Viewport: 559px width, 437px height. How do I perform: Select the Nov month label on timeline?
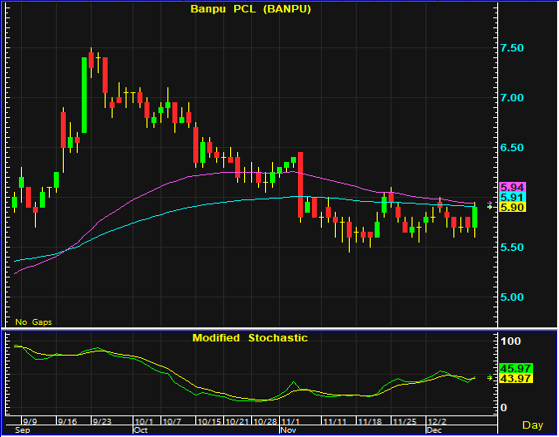[x=289, y=430]
